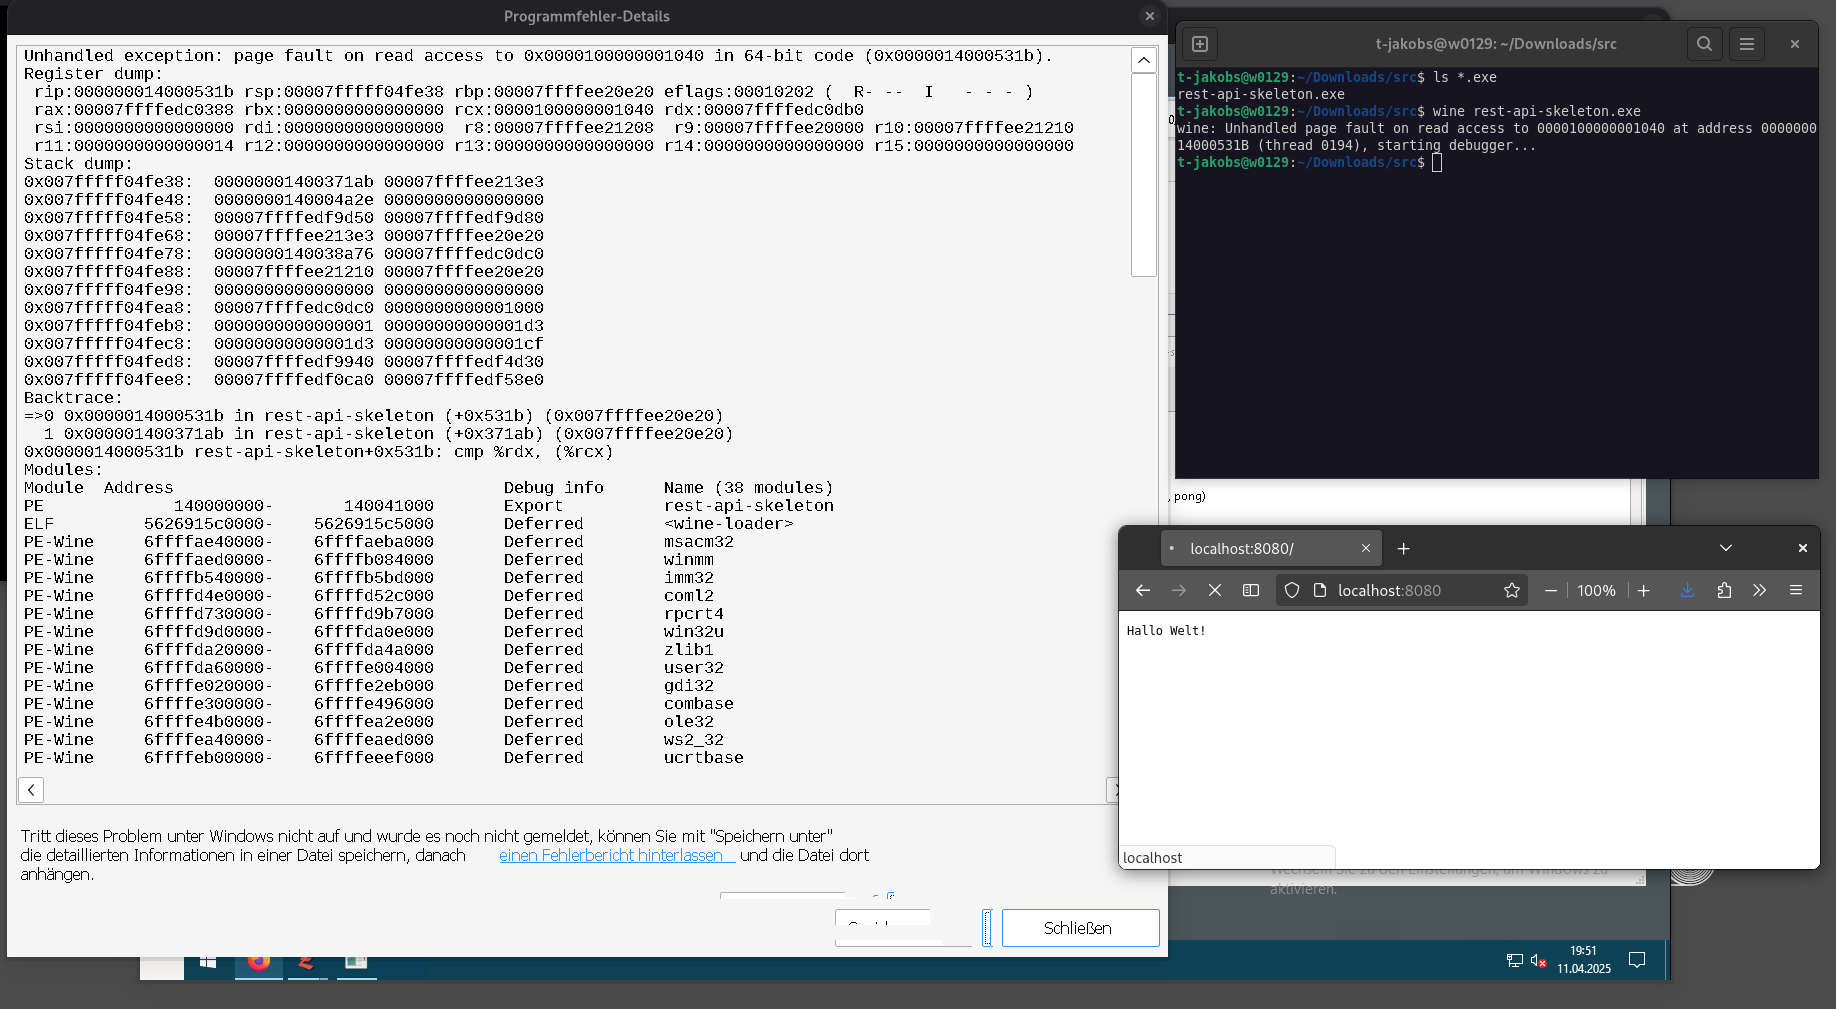Open the extensions puzzle icon
This screenshot has height=1009, width=1836.
click(x=1724, y=591)
